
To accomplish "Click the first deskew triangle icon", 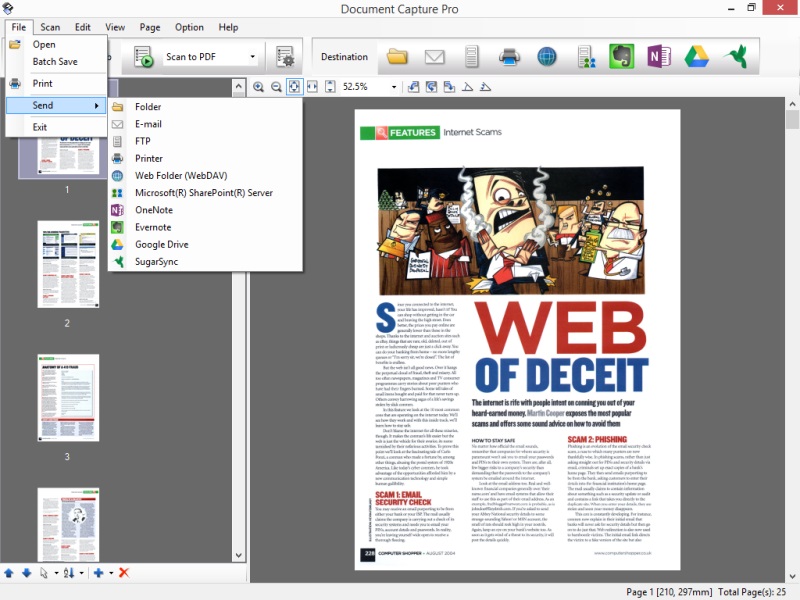I will tap(467, 87).
